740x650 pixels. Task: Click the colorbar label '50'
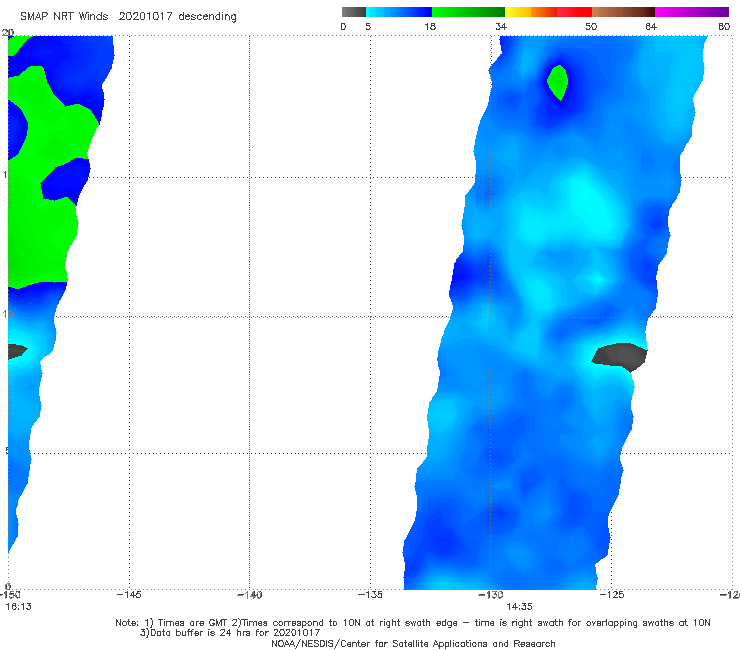(x=591, y=26)
